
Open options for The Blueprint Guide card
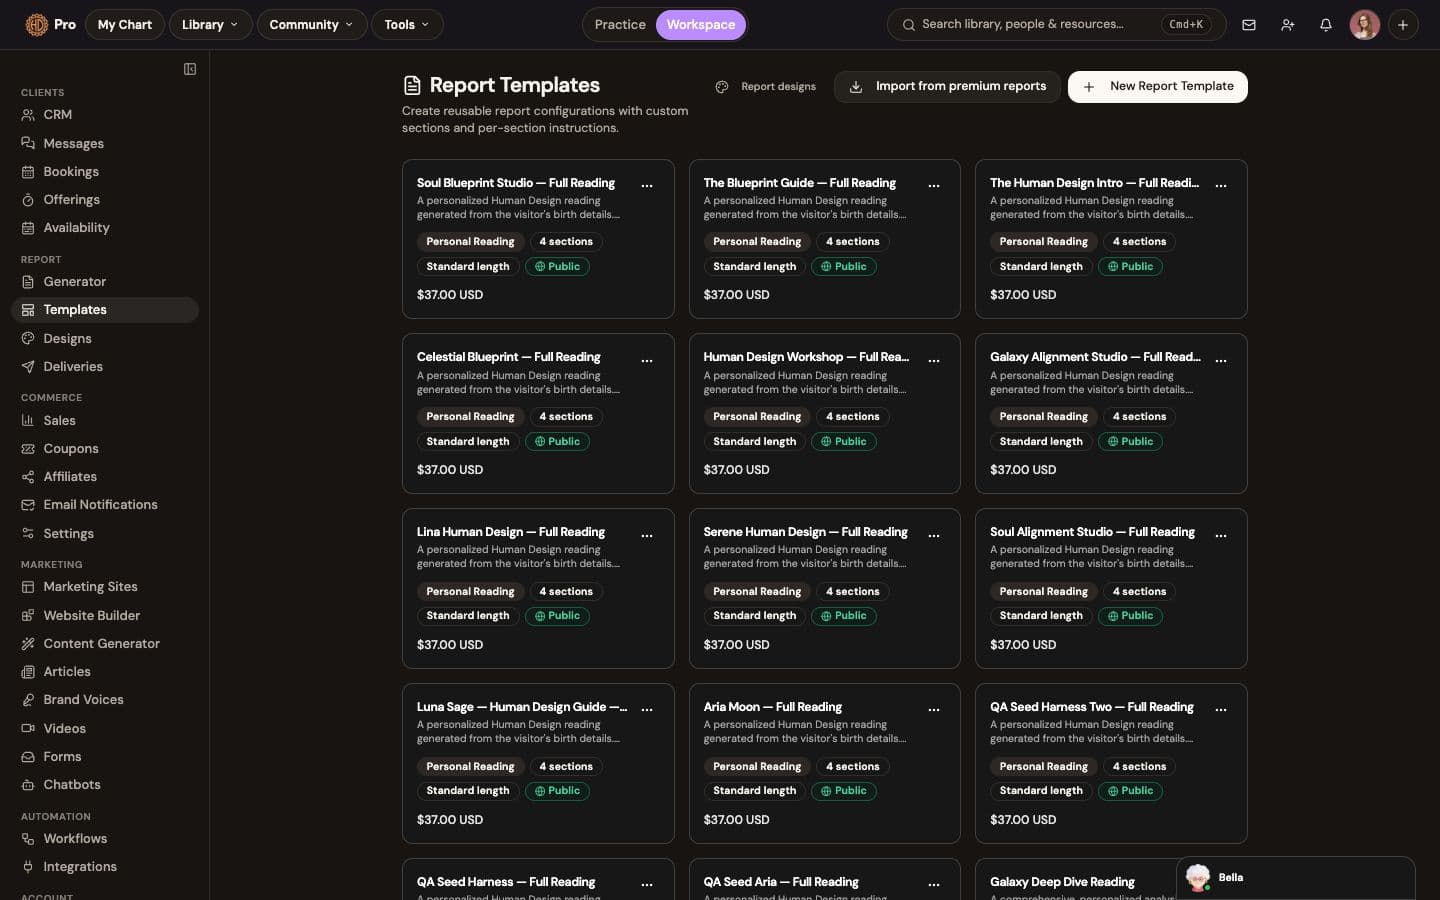(x=934, y=185)
